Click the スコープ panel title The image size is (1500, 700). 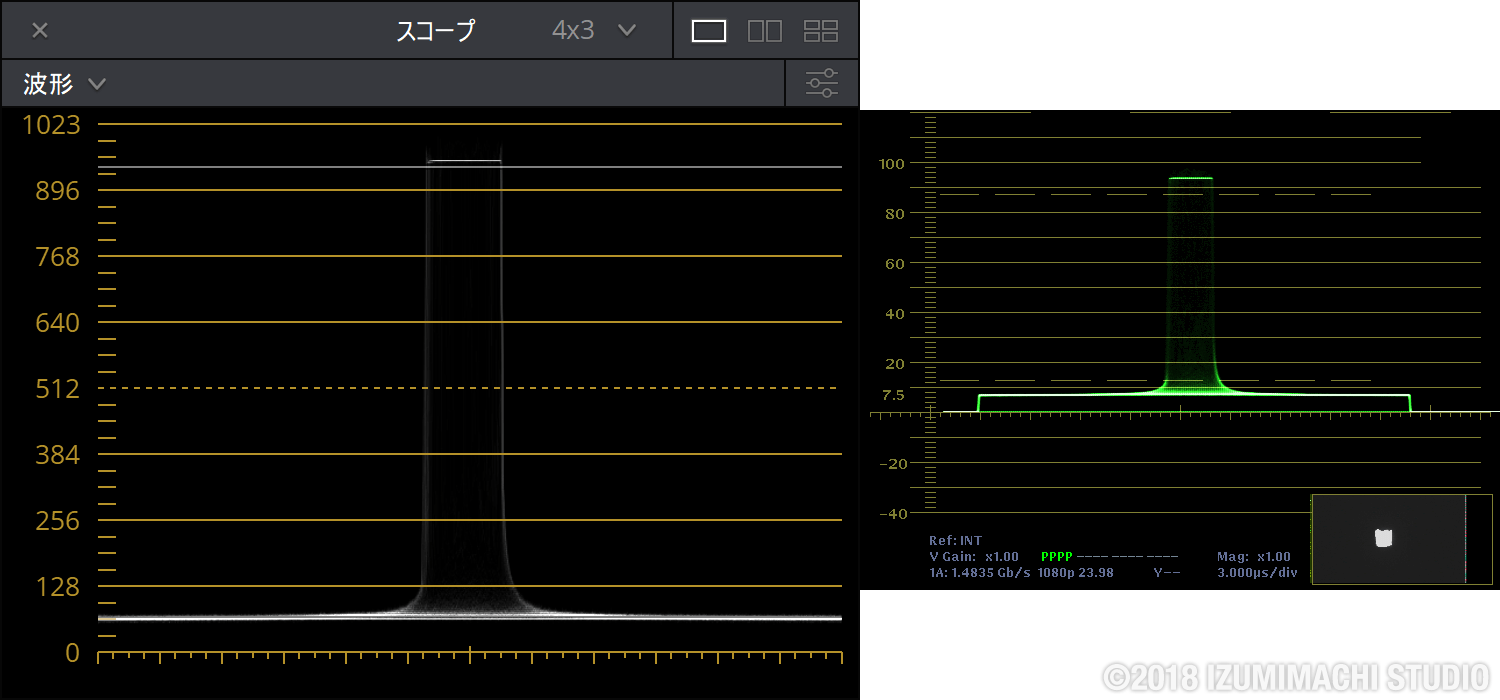(x=435, y=30)
